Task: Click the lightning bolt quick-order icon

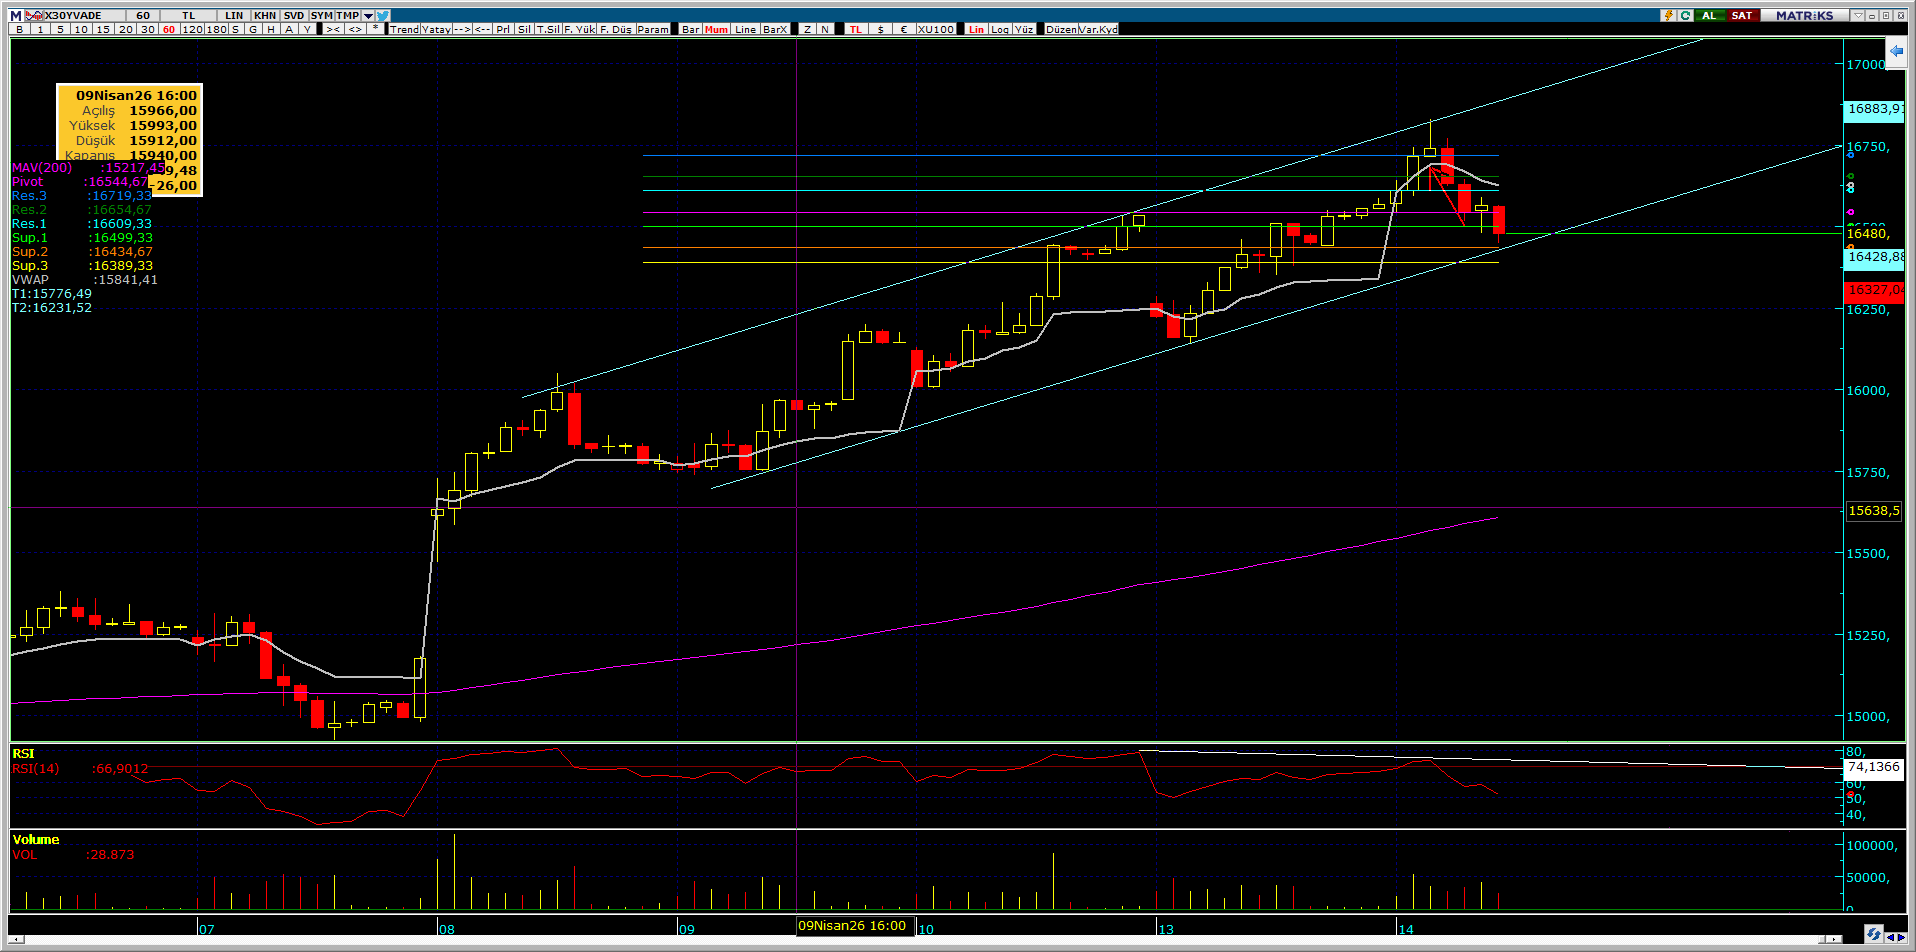Action: [1668, 15]
